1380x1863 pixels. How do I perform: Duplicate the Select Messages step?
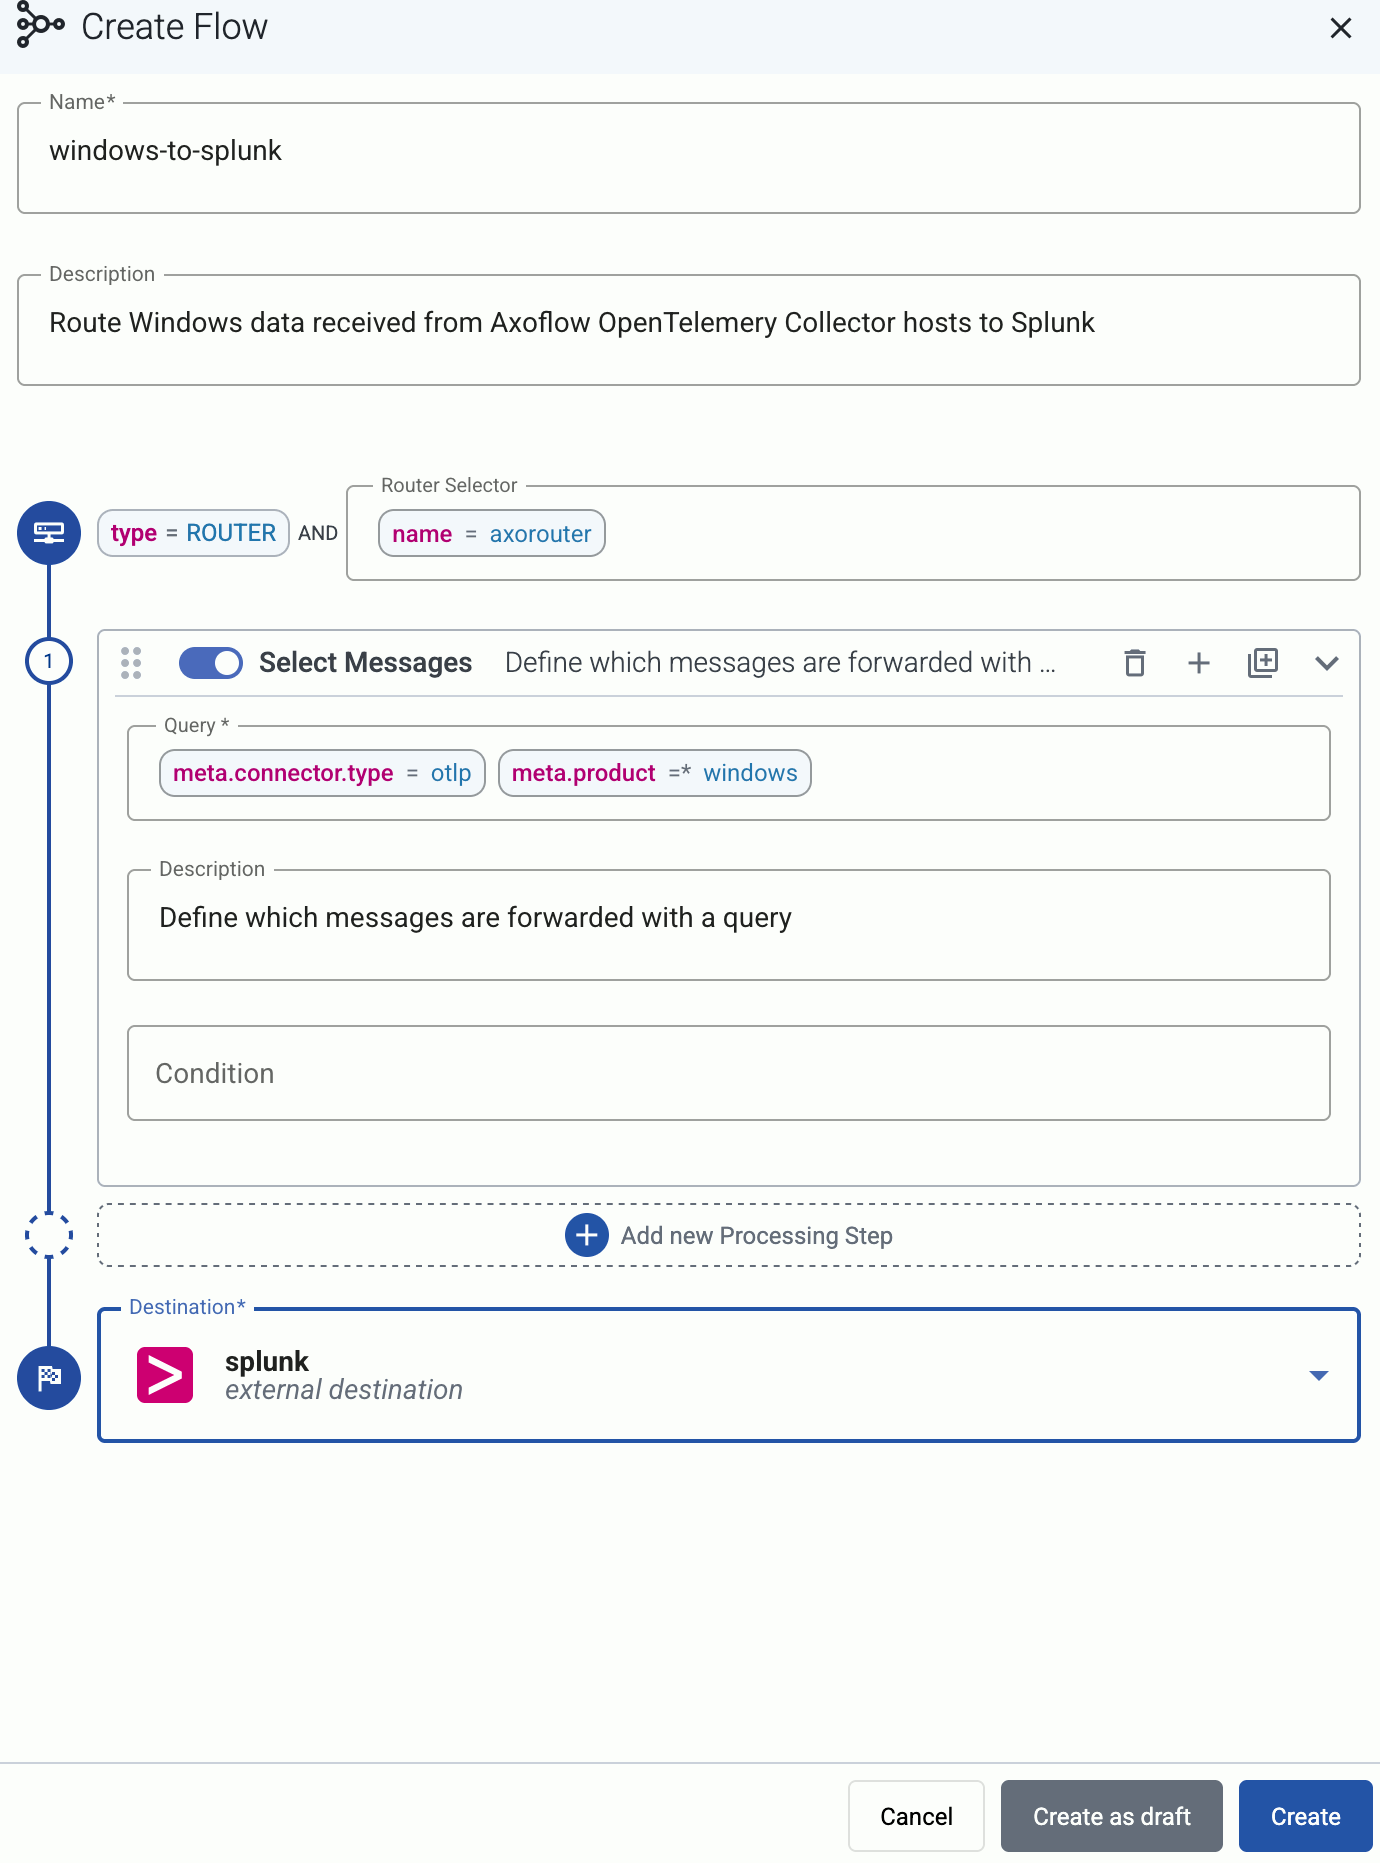pos(1263,663)
